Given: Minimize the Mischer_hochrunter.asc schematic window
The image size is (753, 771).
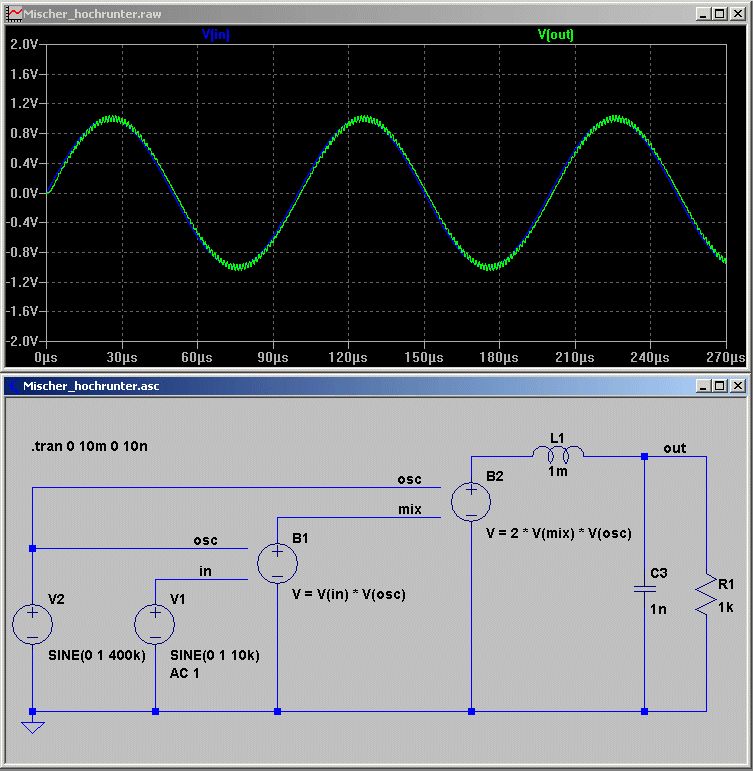Looking at the screenshot, I should [703, 386].
